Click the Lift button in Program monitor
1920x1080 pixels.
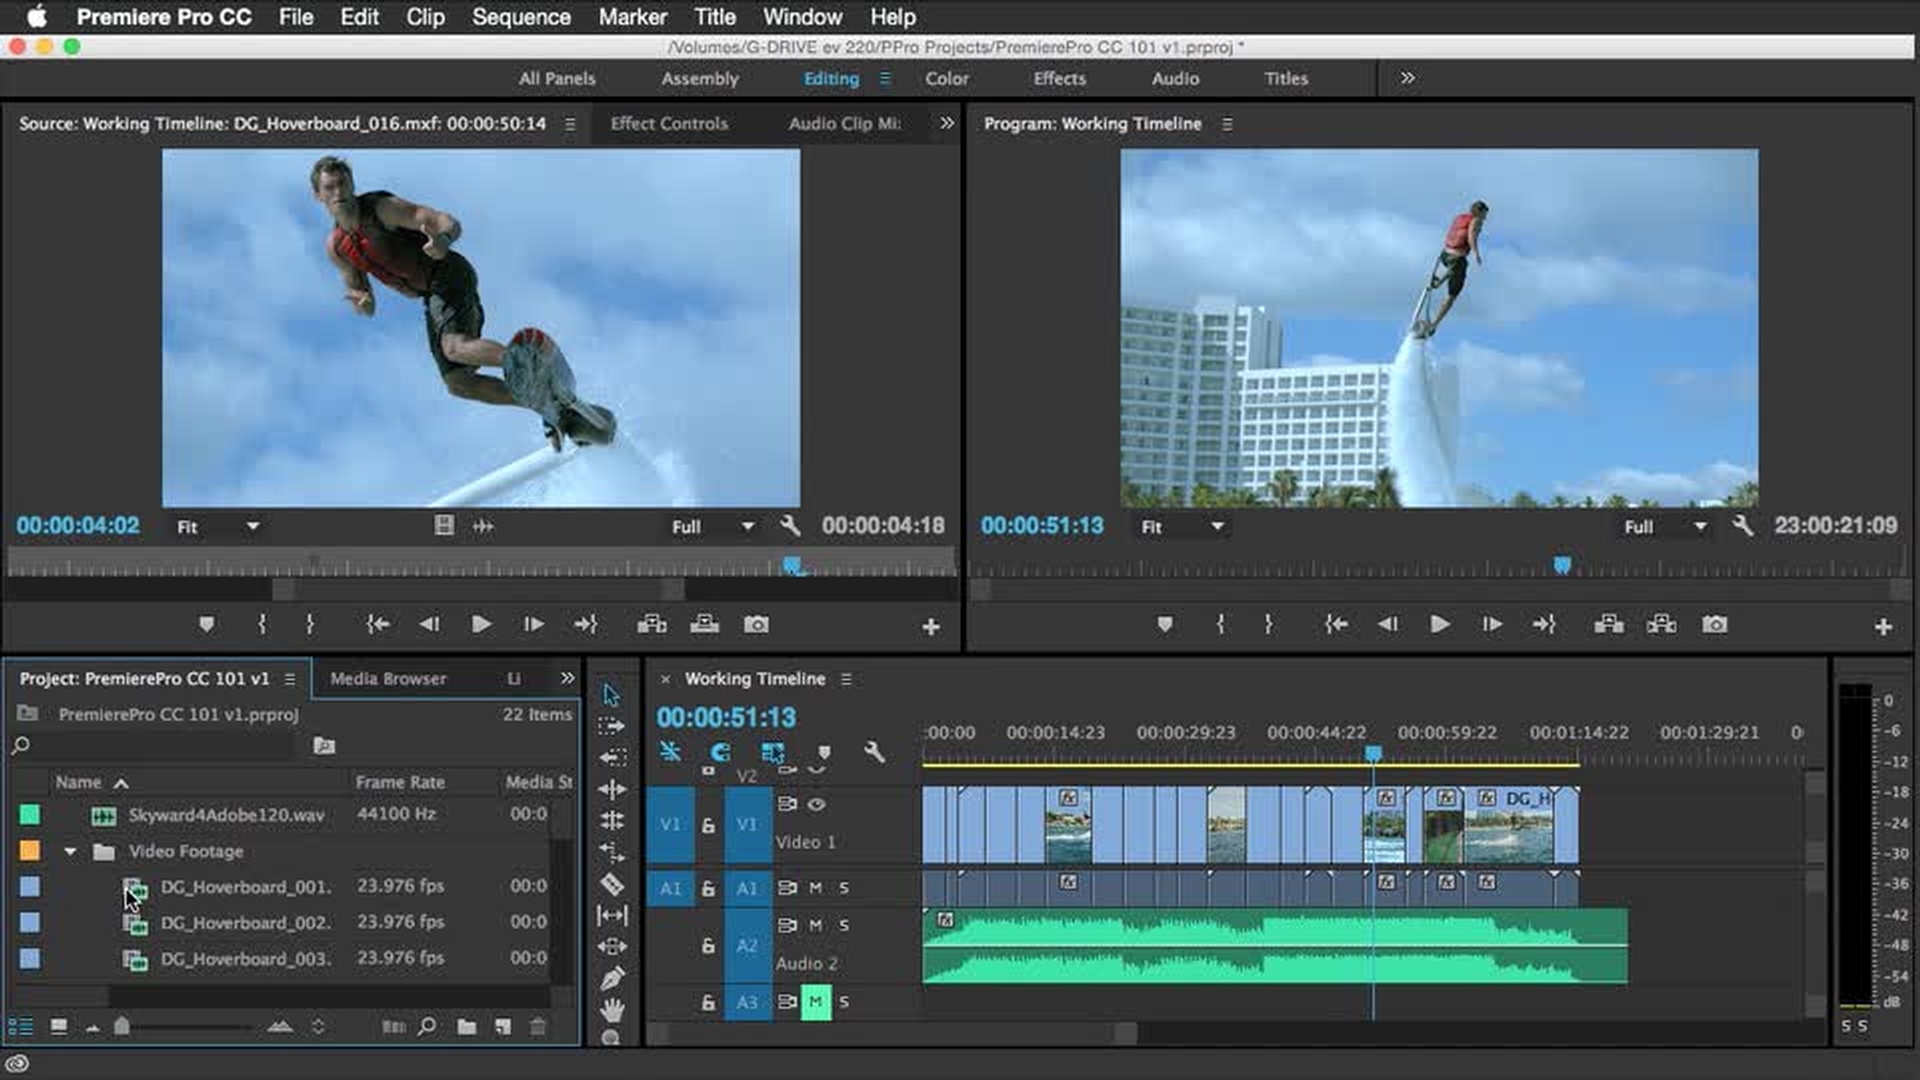1607,625
